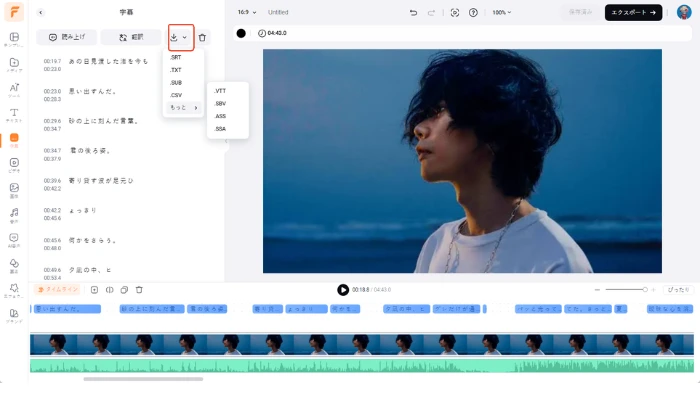The image size is (700, 400).
Task: Delete the selected clip using the timeline trash icon
Action: pos(139,290)
